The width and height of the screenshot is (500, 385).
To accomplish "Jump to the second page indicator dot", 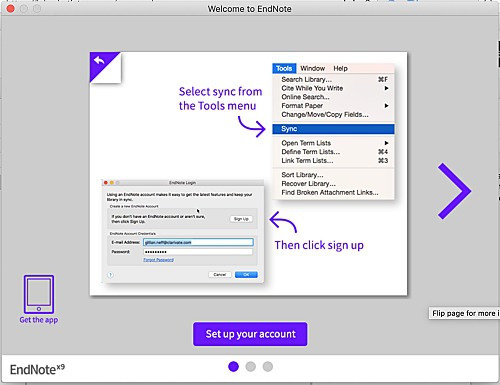I will 251,367.
